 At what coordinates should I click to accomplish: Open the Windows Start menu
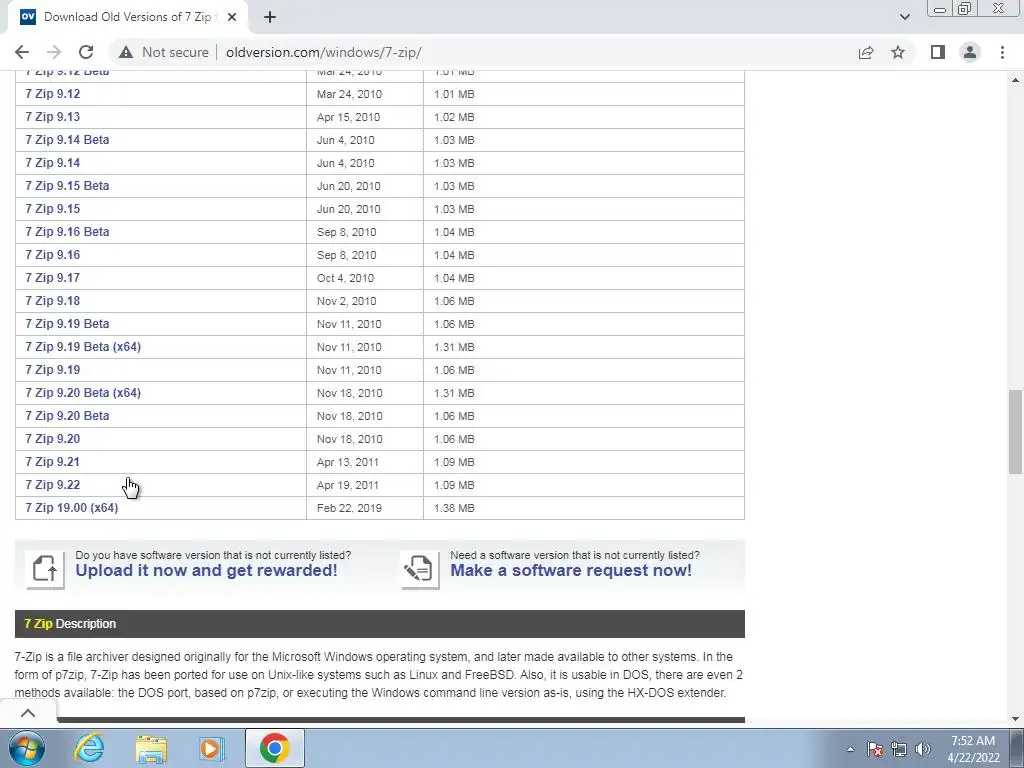[26, 748]
